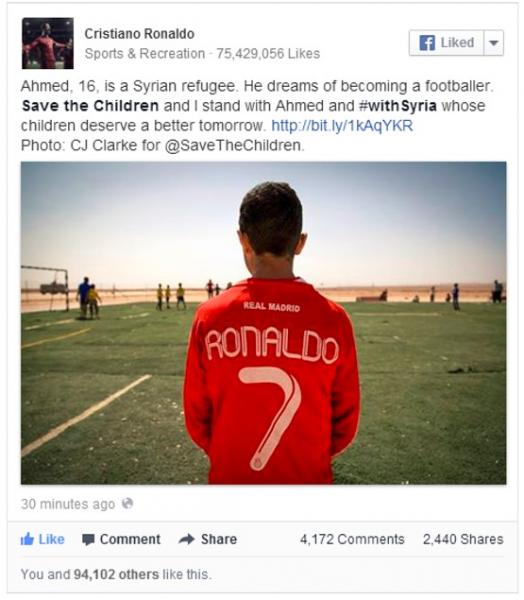Click the Share text button
Image resolution: width=524 pixels, height=600 pixels.
219,539
